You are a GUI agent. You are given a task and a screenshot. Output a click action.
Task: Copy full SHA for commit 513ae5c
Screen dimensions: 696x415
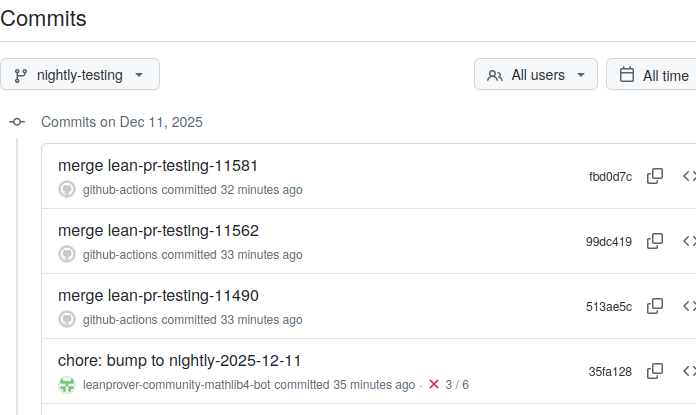(x=655, y=306)
